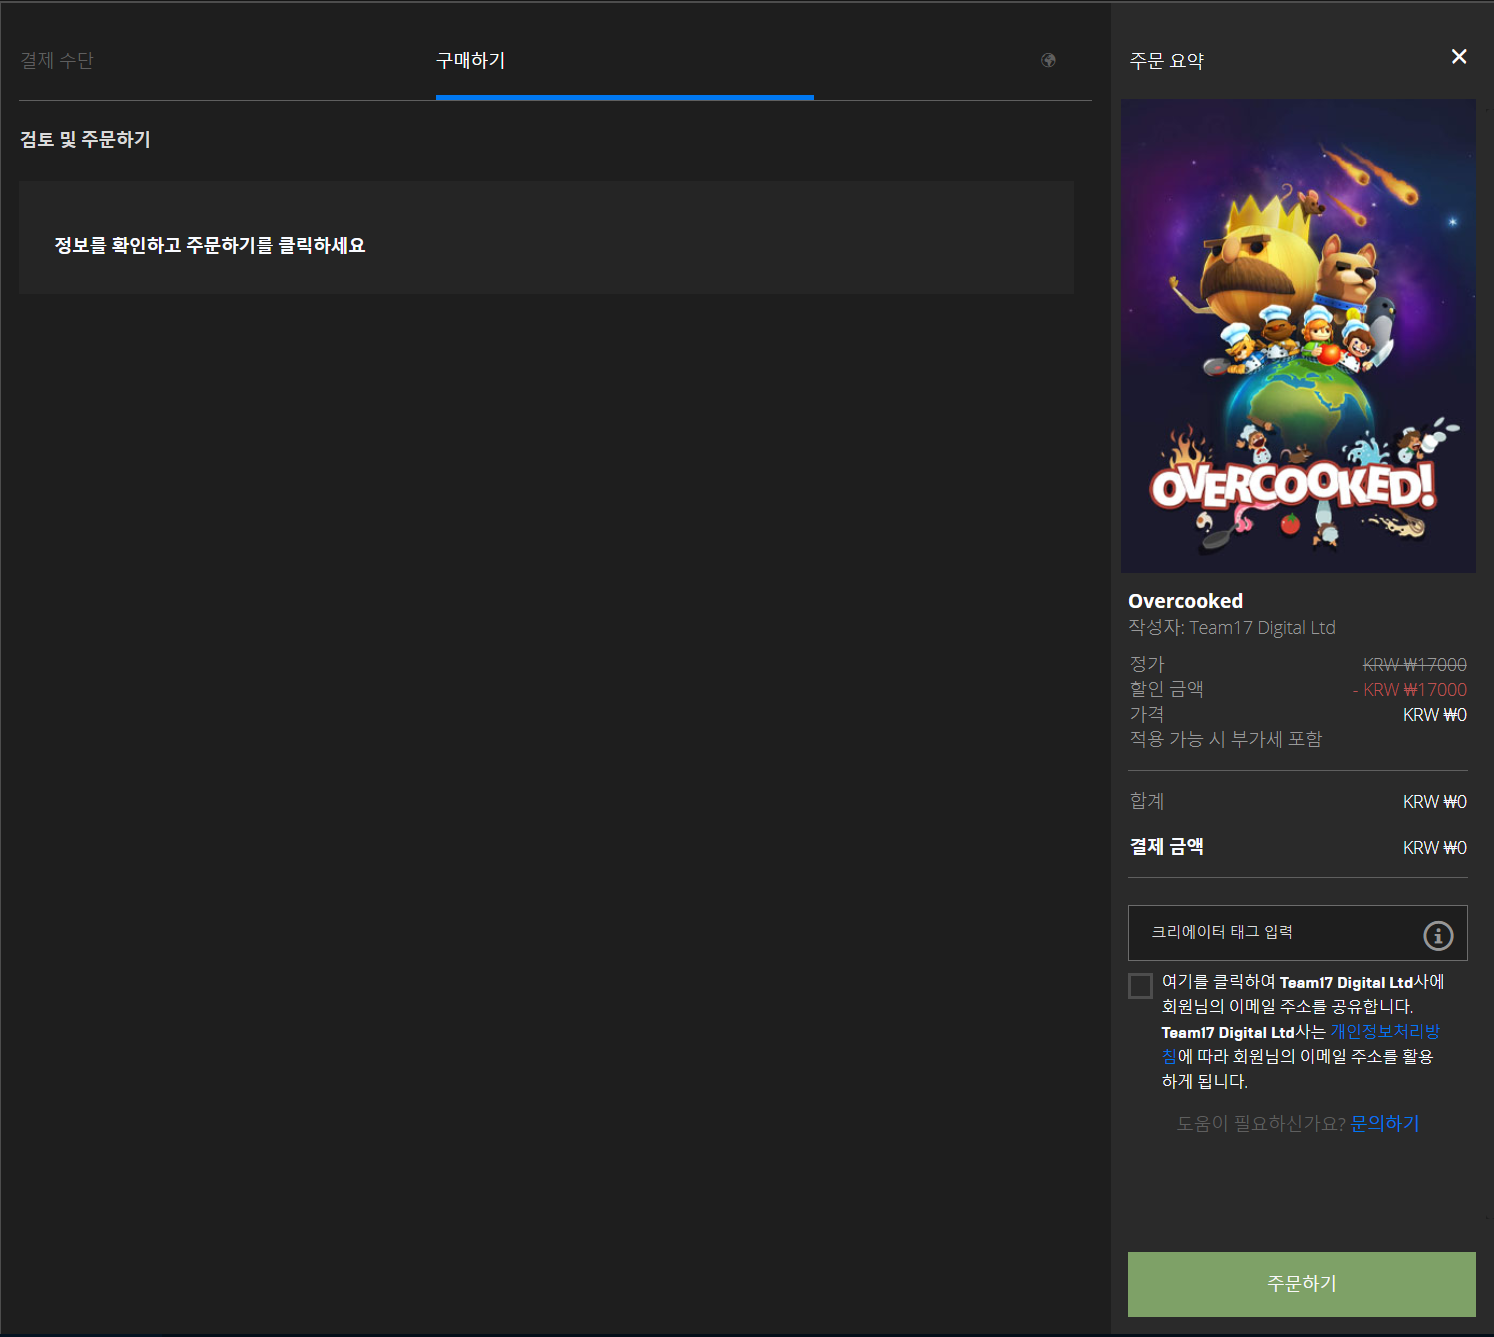The width and height of the screenshot is (1494, 1337).
Task: Click the 주문 요약 heading
Action: point(1166,60)
